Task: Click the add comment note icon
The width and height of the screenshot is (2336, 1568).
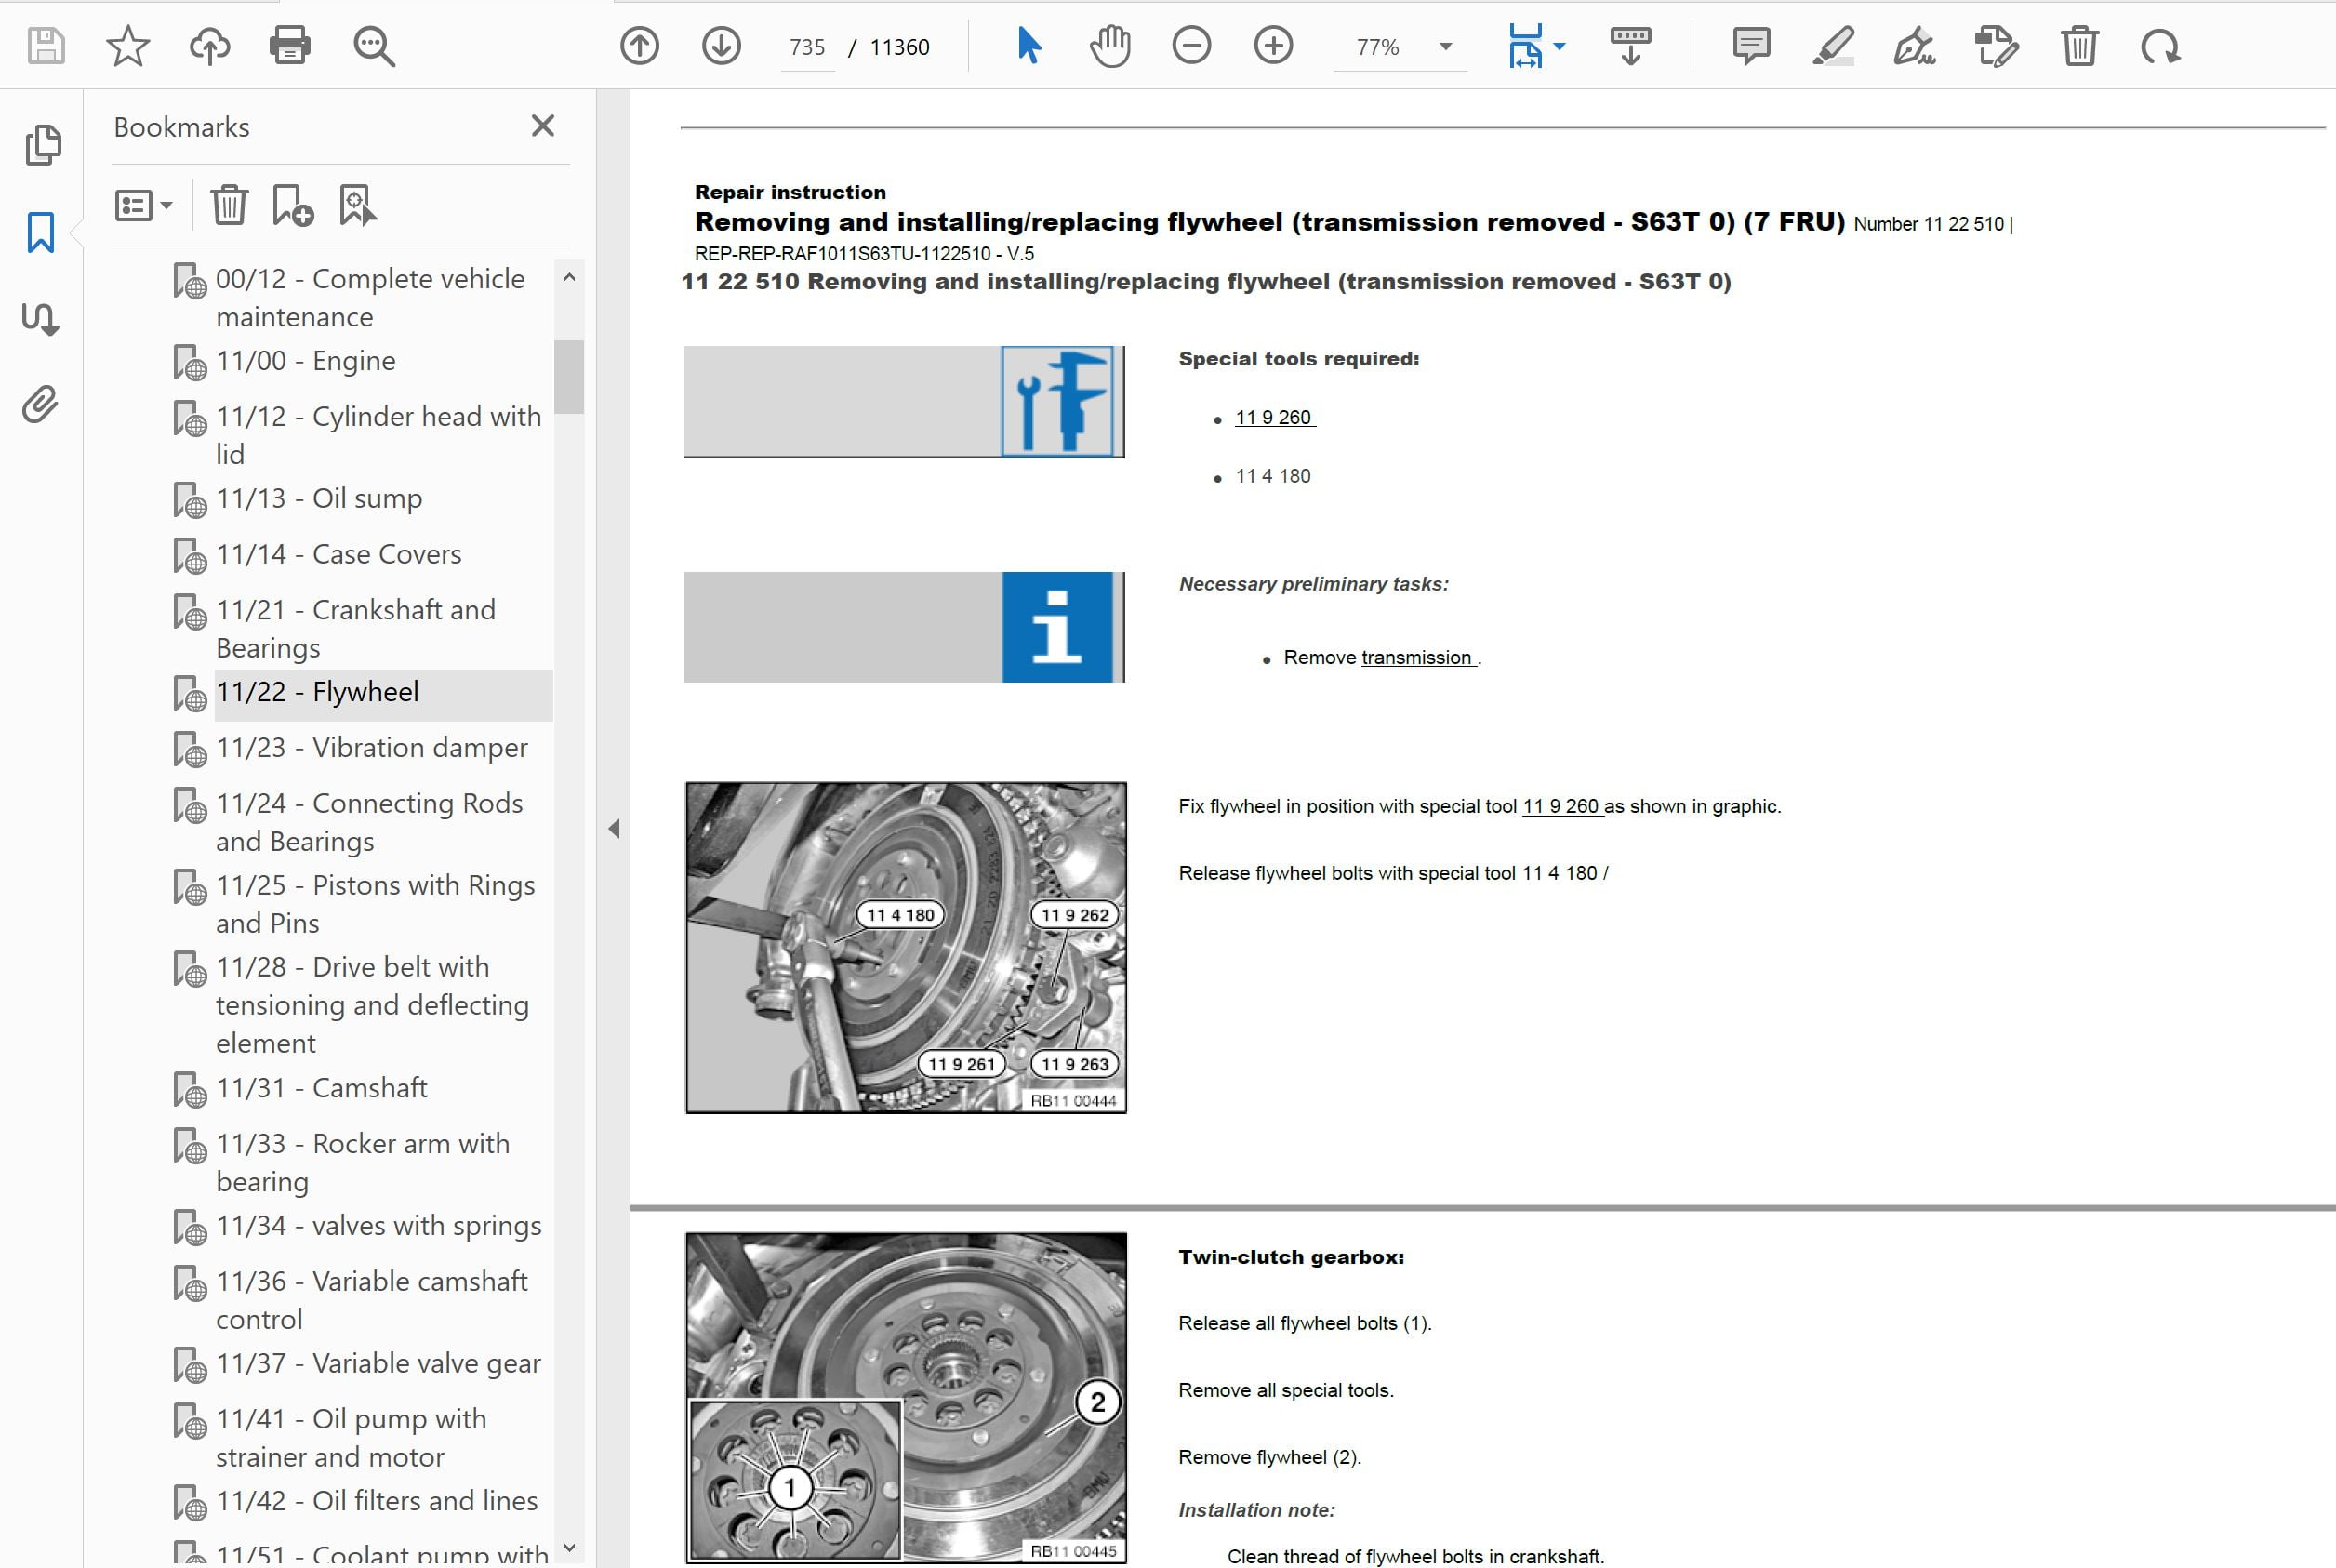Action: (x=1751, y=46)
